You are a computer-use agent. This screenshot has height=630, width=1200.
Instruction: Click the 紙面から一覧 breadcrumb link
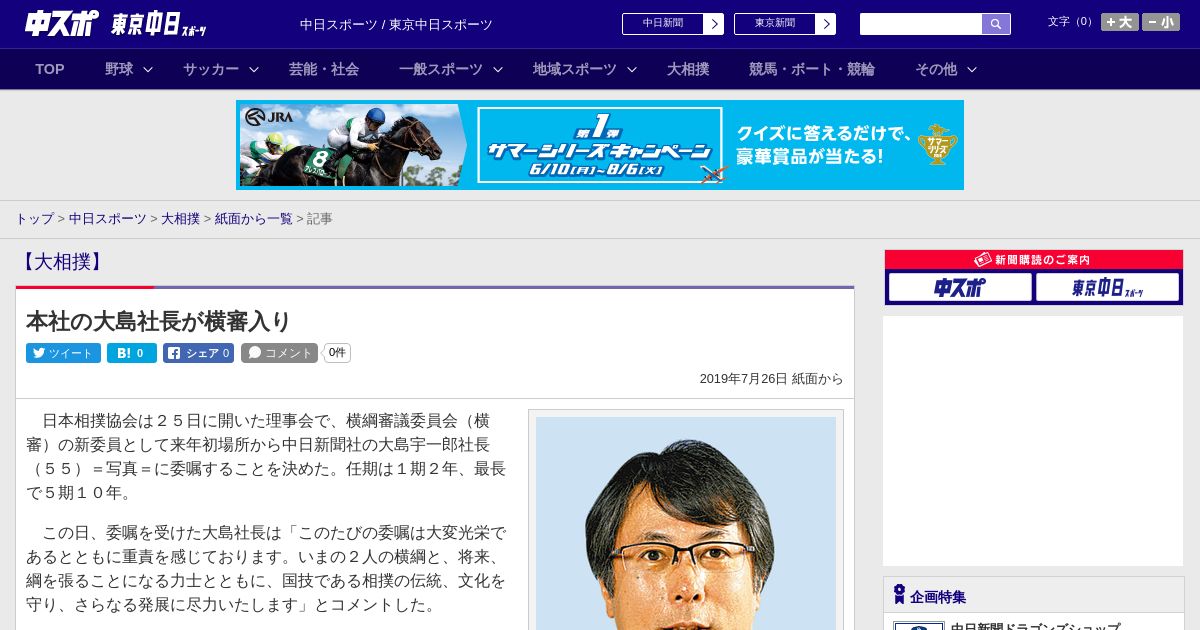coord(254,218)
